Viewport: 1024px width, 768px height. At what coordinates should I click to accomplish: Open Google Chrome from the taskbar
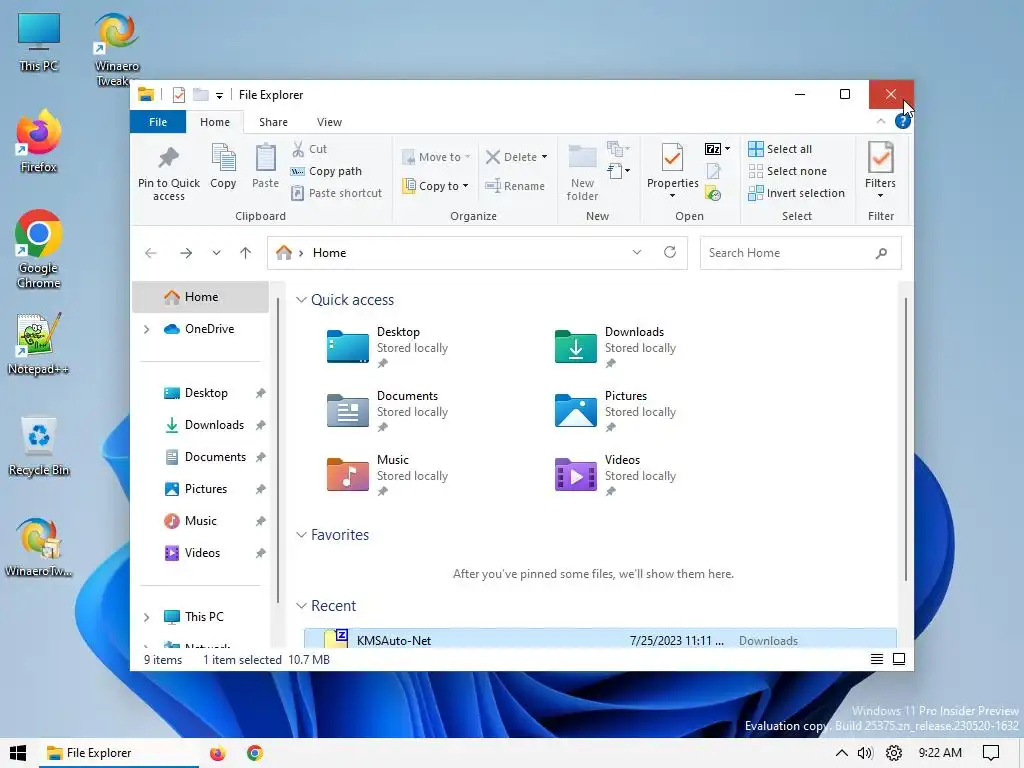tap(255, 753)
